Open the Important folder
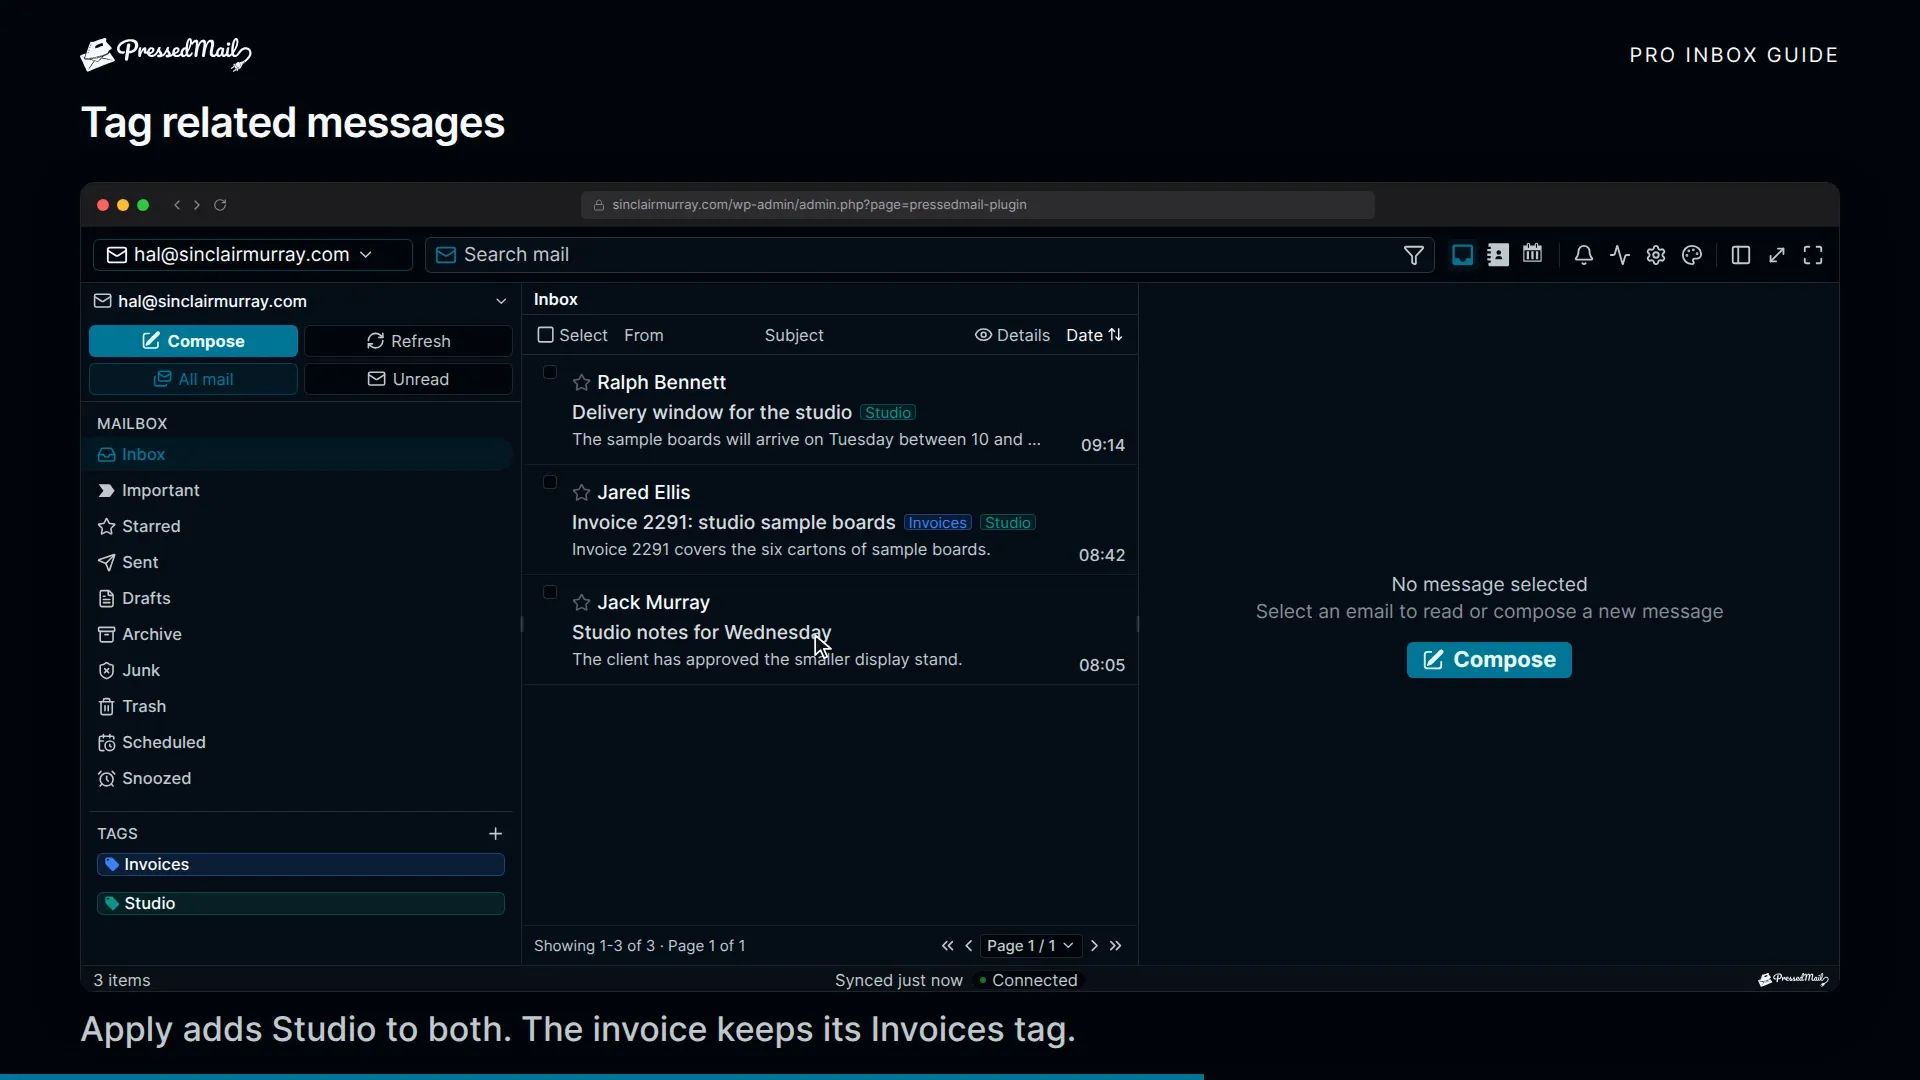The height and width of the screenshot is (1080, 1920). click(x=300, y=490)
